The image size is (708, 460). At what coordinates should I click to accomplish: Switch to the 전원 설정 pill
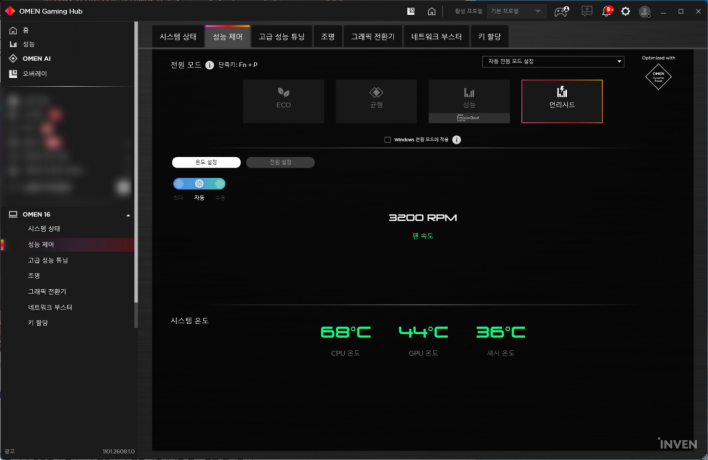280,163
